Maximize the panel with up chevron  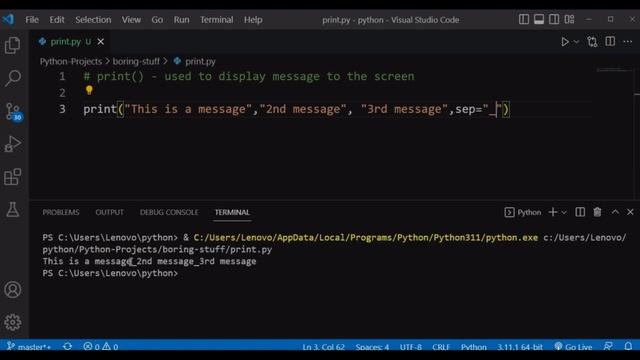pos(615,212)
